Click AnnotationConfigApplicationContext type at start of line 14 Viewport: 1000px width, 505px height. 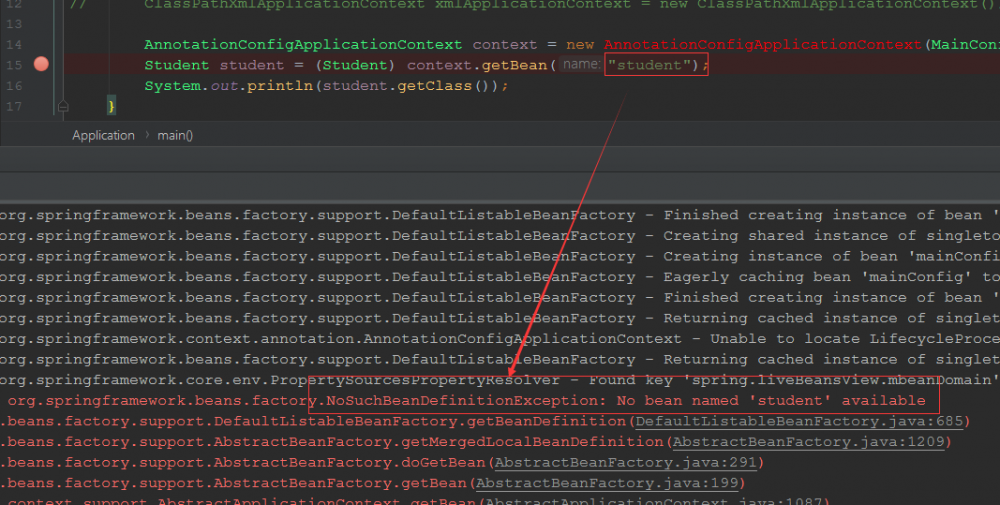(x=303, y=45)
